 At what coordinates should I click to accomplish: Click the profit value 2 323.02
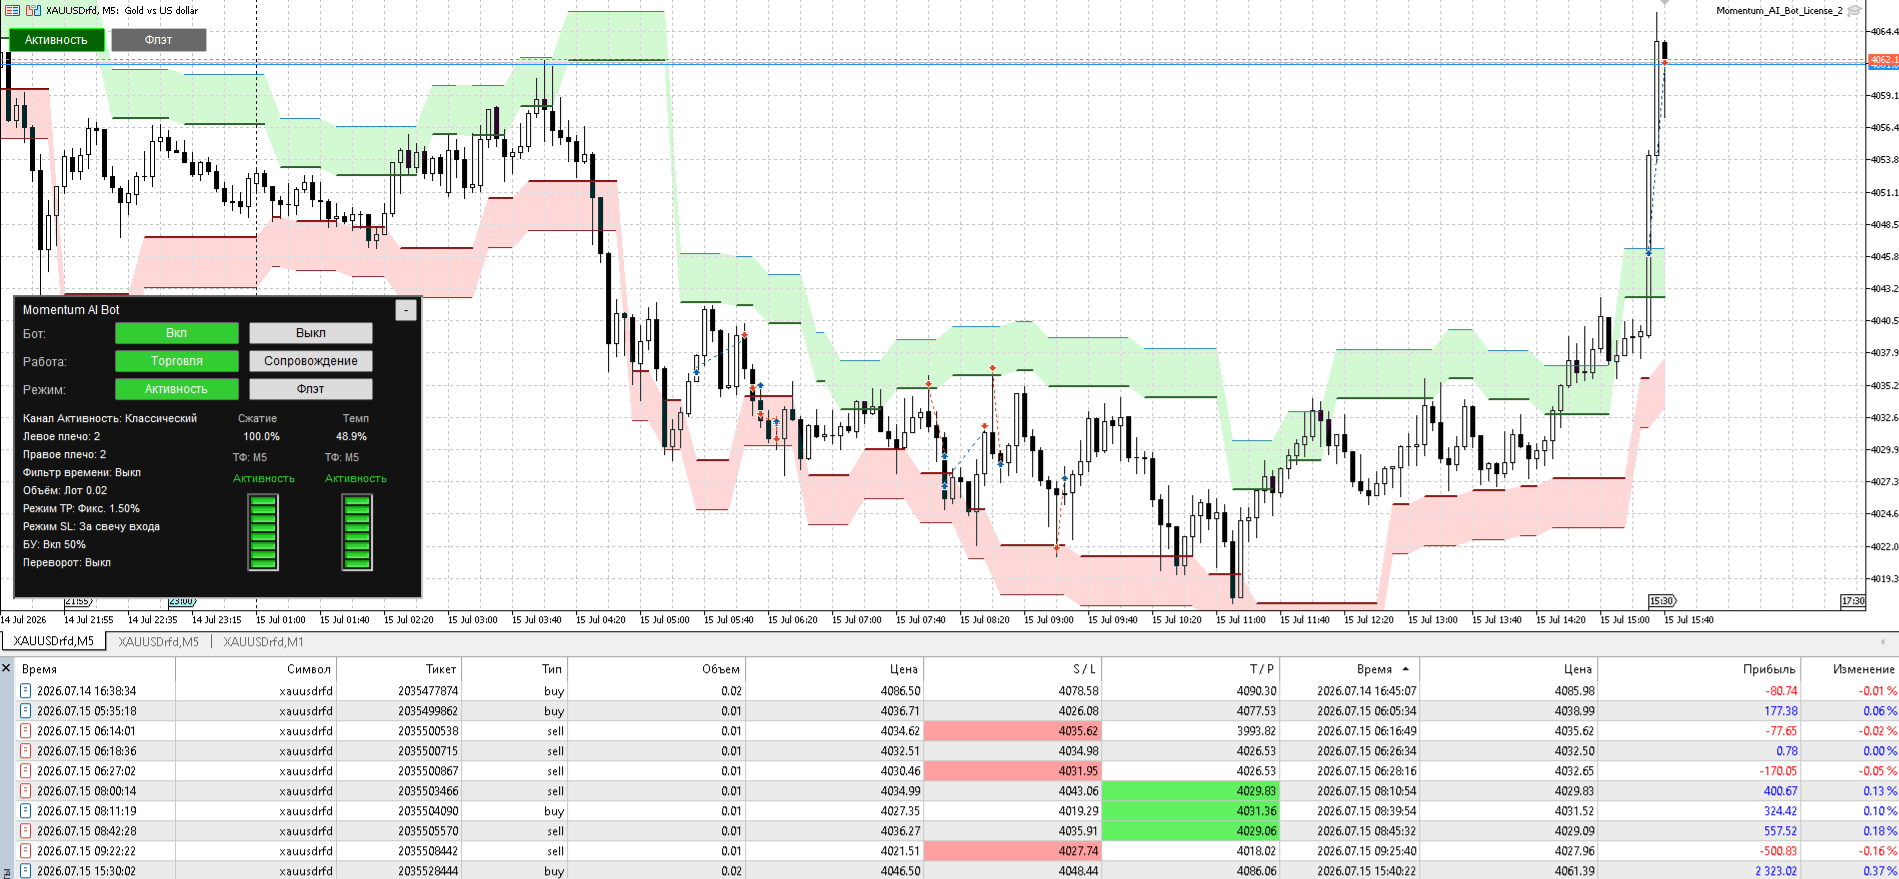coord(1776,871)
